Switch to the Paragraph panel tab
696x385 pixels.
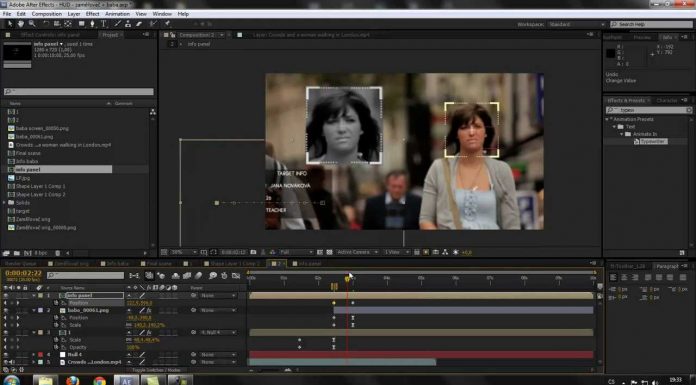pyautogui.click(x=668, y=266)
